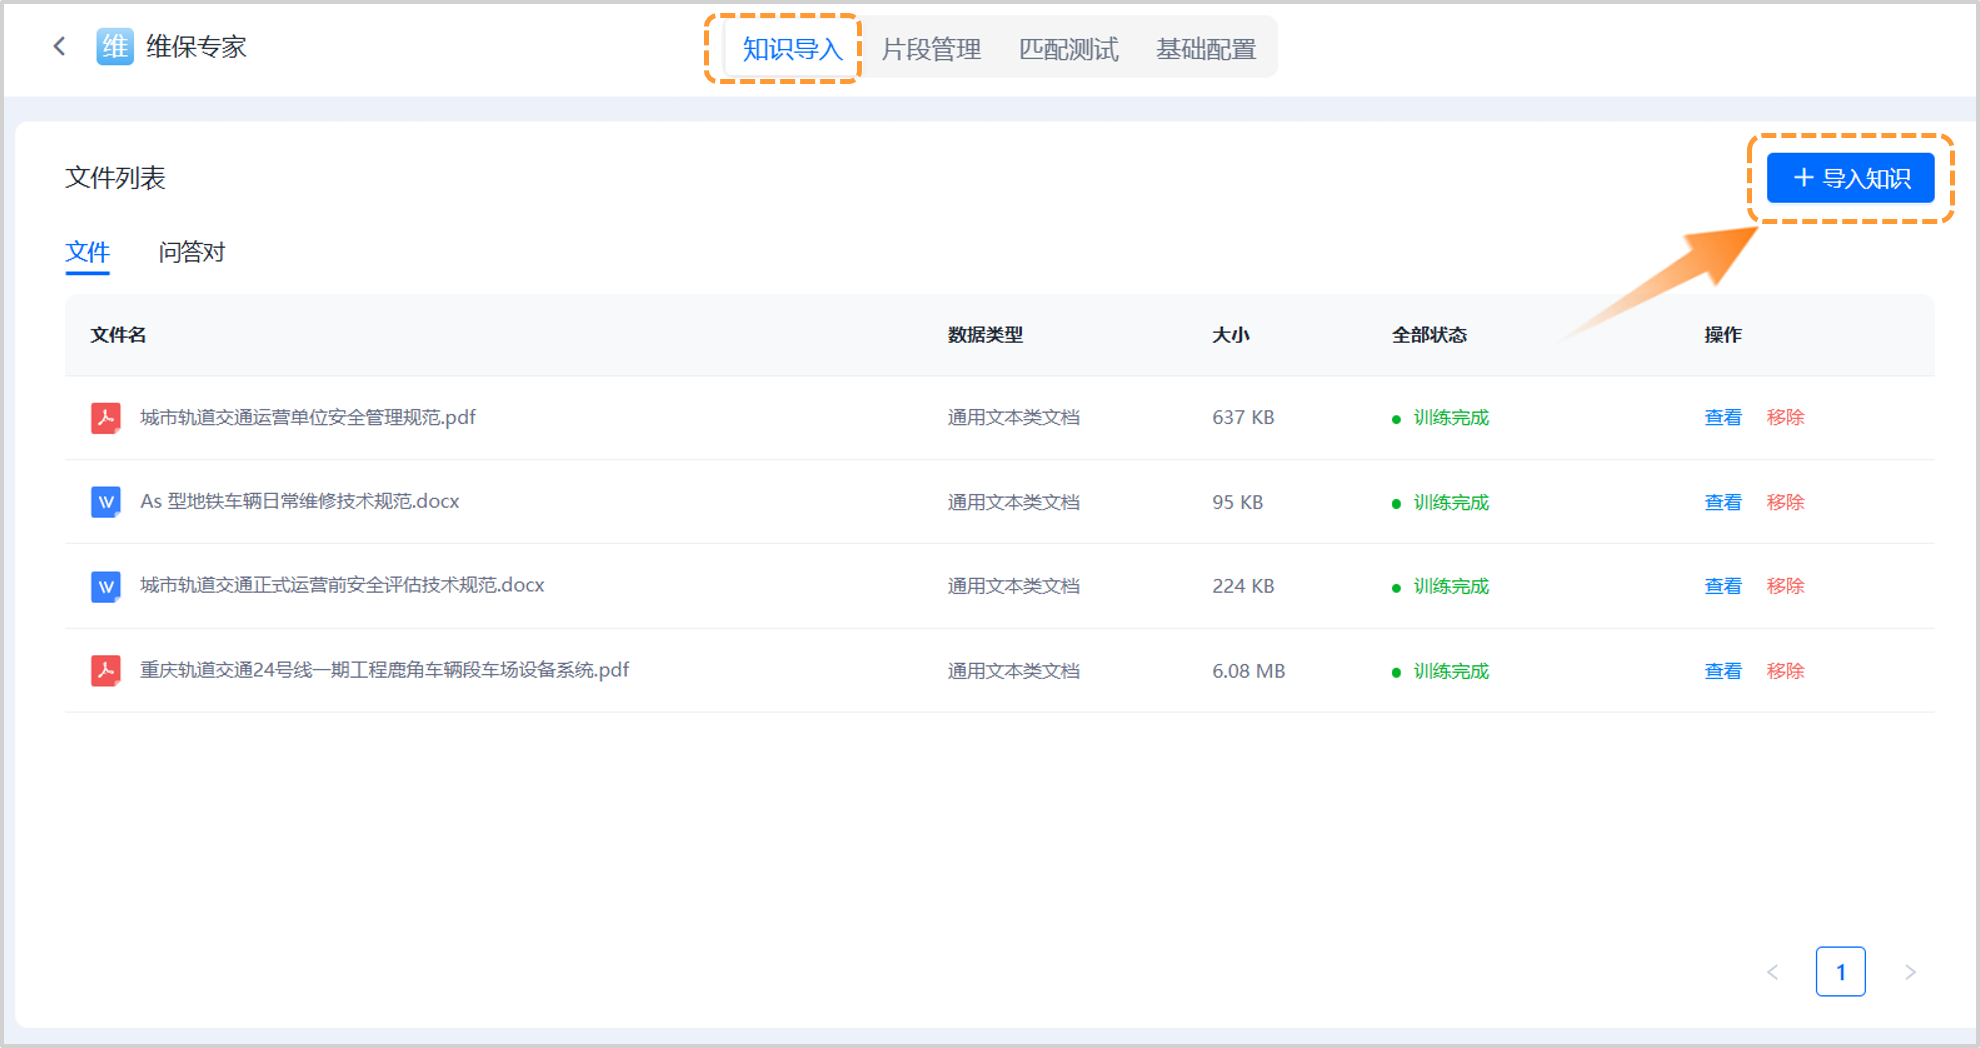Click Word icon for As型地铁车辆日常维修技术规范
1980x1048 pixels.
pos(106,502)
